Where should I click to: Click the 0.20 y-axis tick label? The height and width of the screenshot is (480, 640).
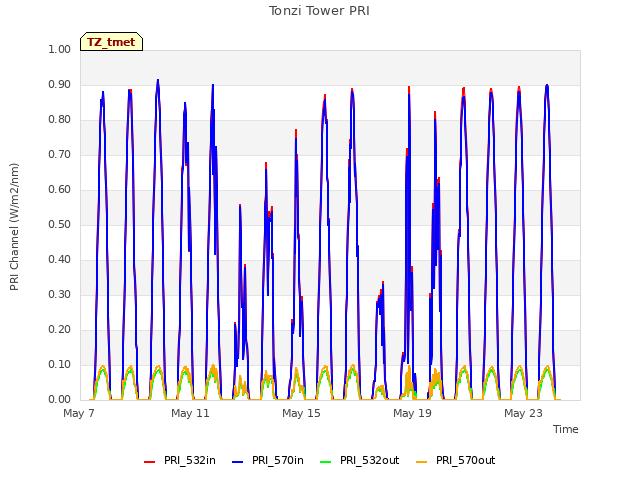point(60,329)
